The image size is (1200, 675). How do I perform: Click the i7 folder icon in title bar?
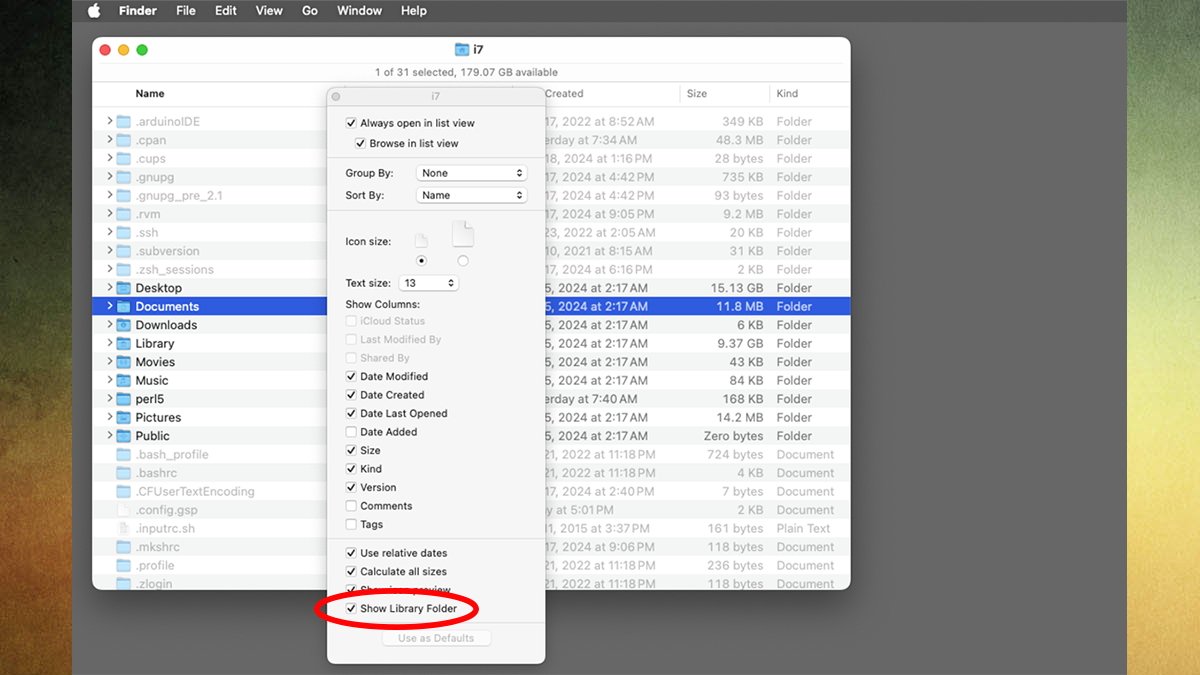(x=462, y=49)
